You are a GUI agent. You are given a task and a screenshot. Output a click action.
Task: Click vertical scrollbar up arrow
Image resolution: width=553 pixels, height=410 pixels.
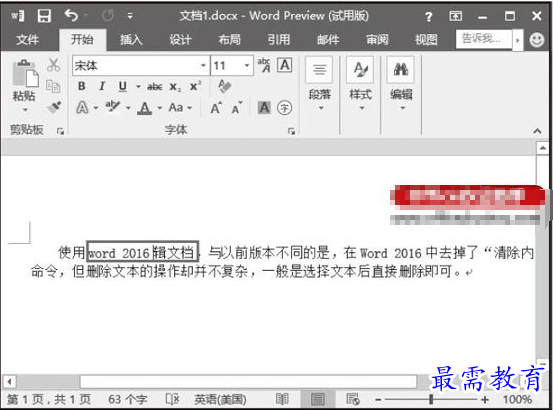tap(542, 148)
